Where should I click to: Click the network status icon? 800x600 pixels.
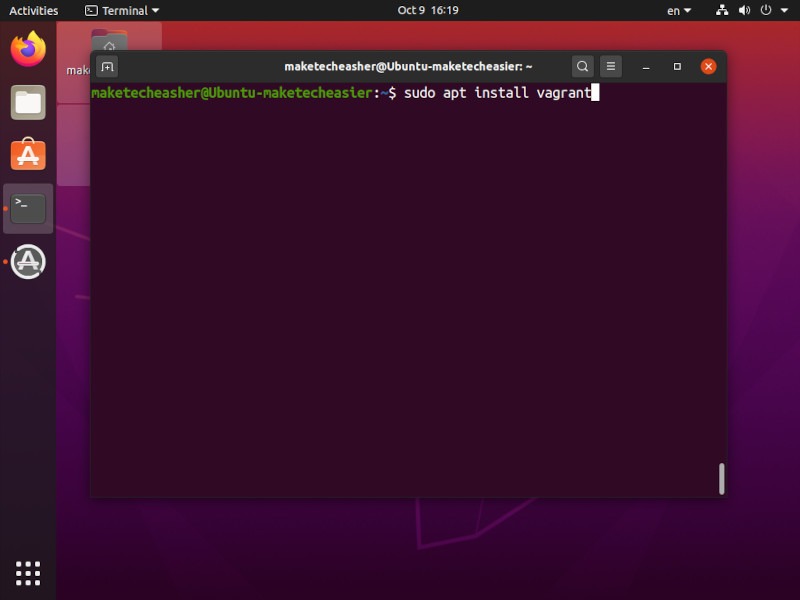click(723, 10)
